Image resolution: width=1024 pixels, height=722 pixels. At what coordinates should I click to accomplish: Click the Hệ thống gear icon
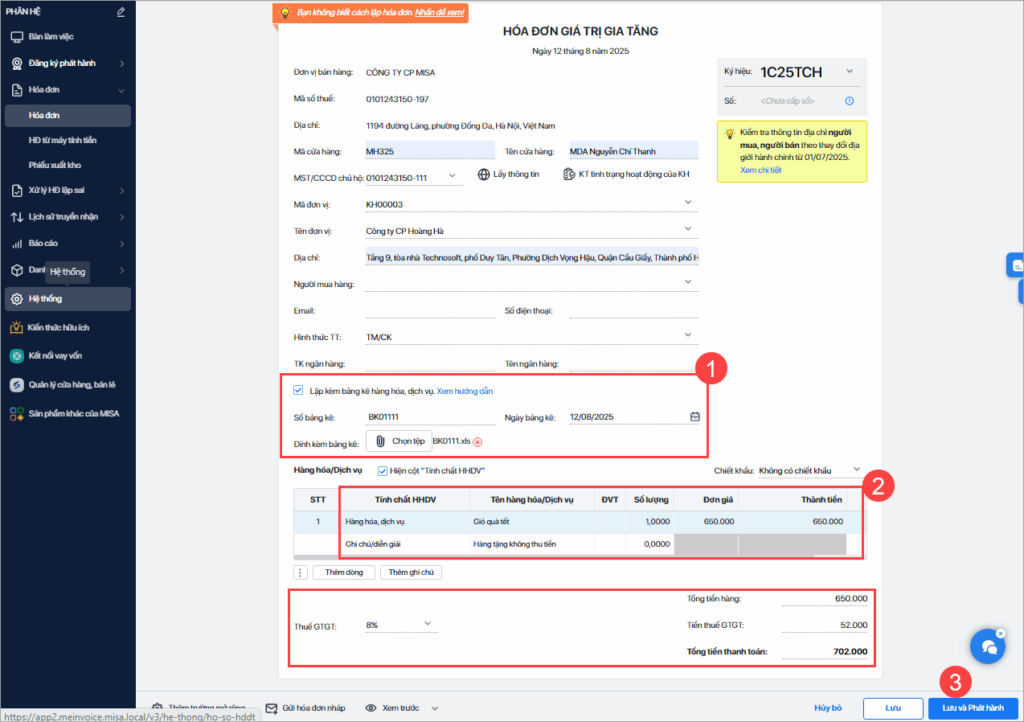click(x=17, y=299)
